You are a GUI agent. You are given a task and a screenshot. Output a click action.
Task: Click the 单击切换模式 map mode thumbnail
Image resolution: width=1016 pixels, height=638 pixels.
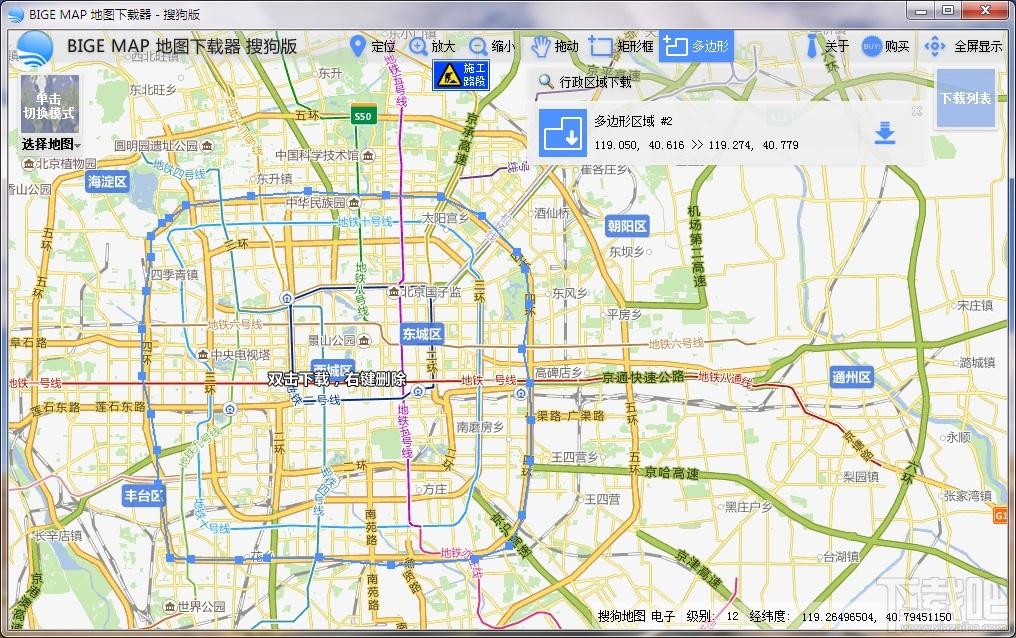coord(50,106)
